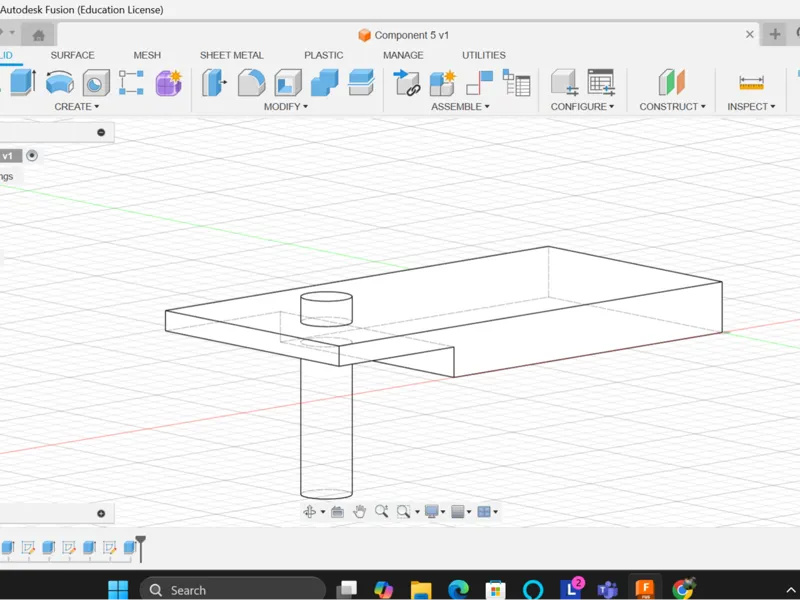The image size is (800, 600).
Task: Open the CONFIGURE dropdown menu
Action: [x=582, y=107]
